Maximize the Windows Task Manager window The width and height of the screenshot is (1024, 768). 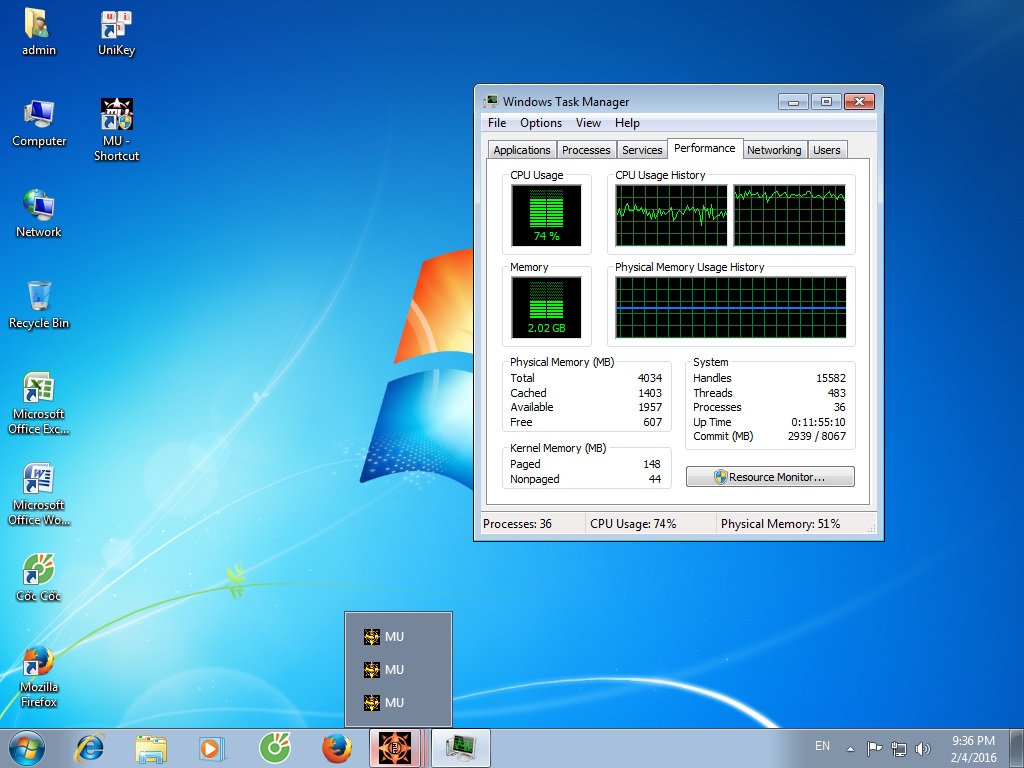click(x=826, y=101)
